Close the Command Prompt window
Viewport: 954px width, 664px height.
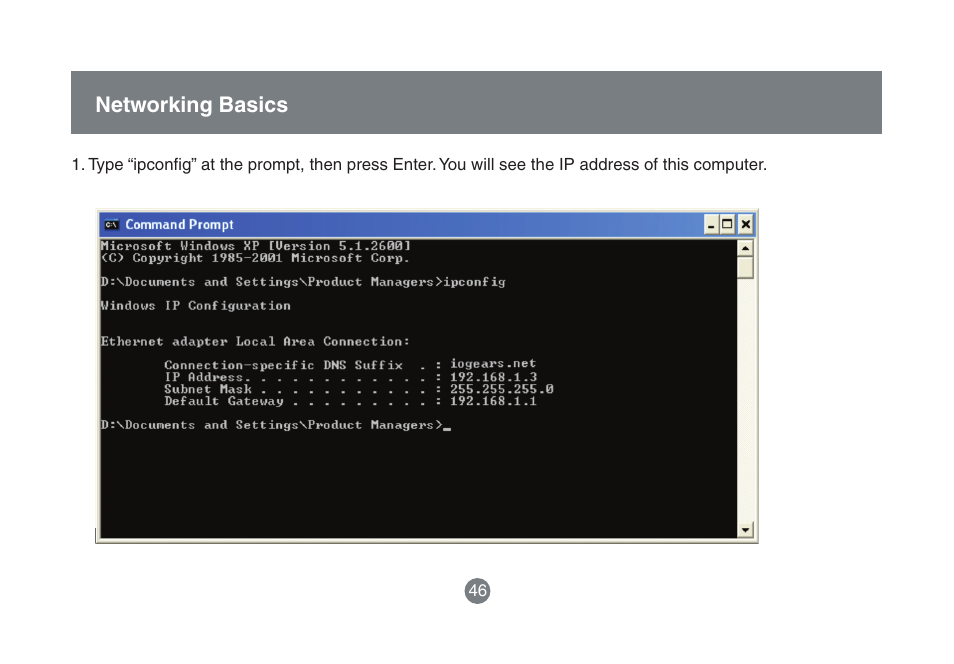[745, 225]
